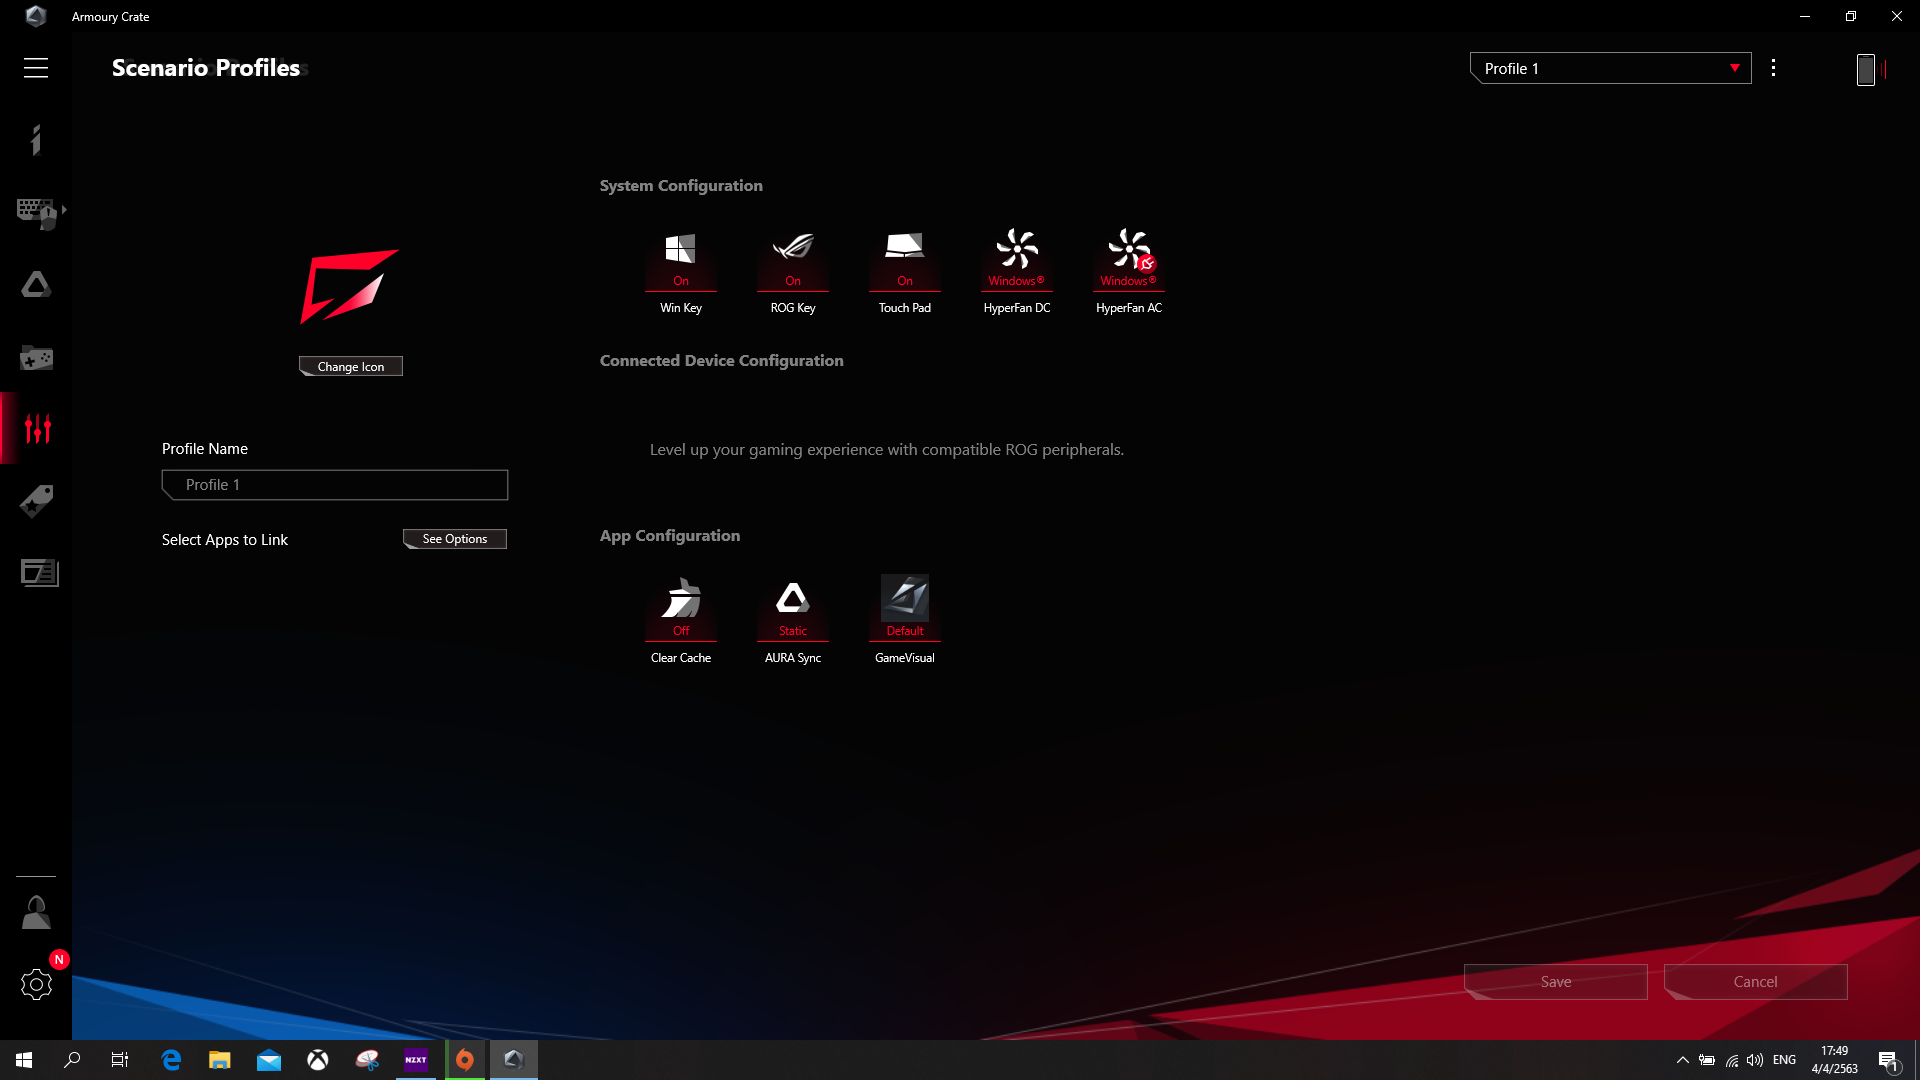Open Task View in taskbar
1920x1080 pixels.
[120, 1060]
